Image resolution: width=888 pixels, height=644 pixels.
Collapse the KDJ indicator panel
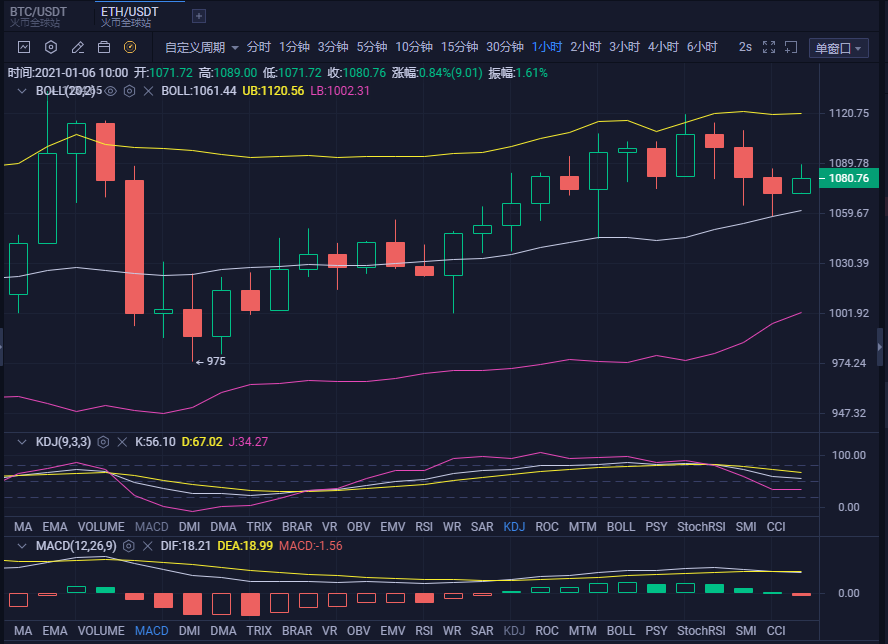pyautogui.click(x=22, y=441)
